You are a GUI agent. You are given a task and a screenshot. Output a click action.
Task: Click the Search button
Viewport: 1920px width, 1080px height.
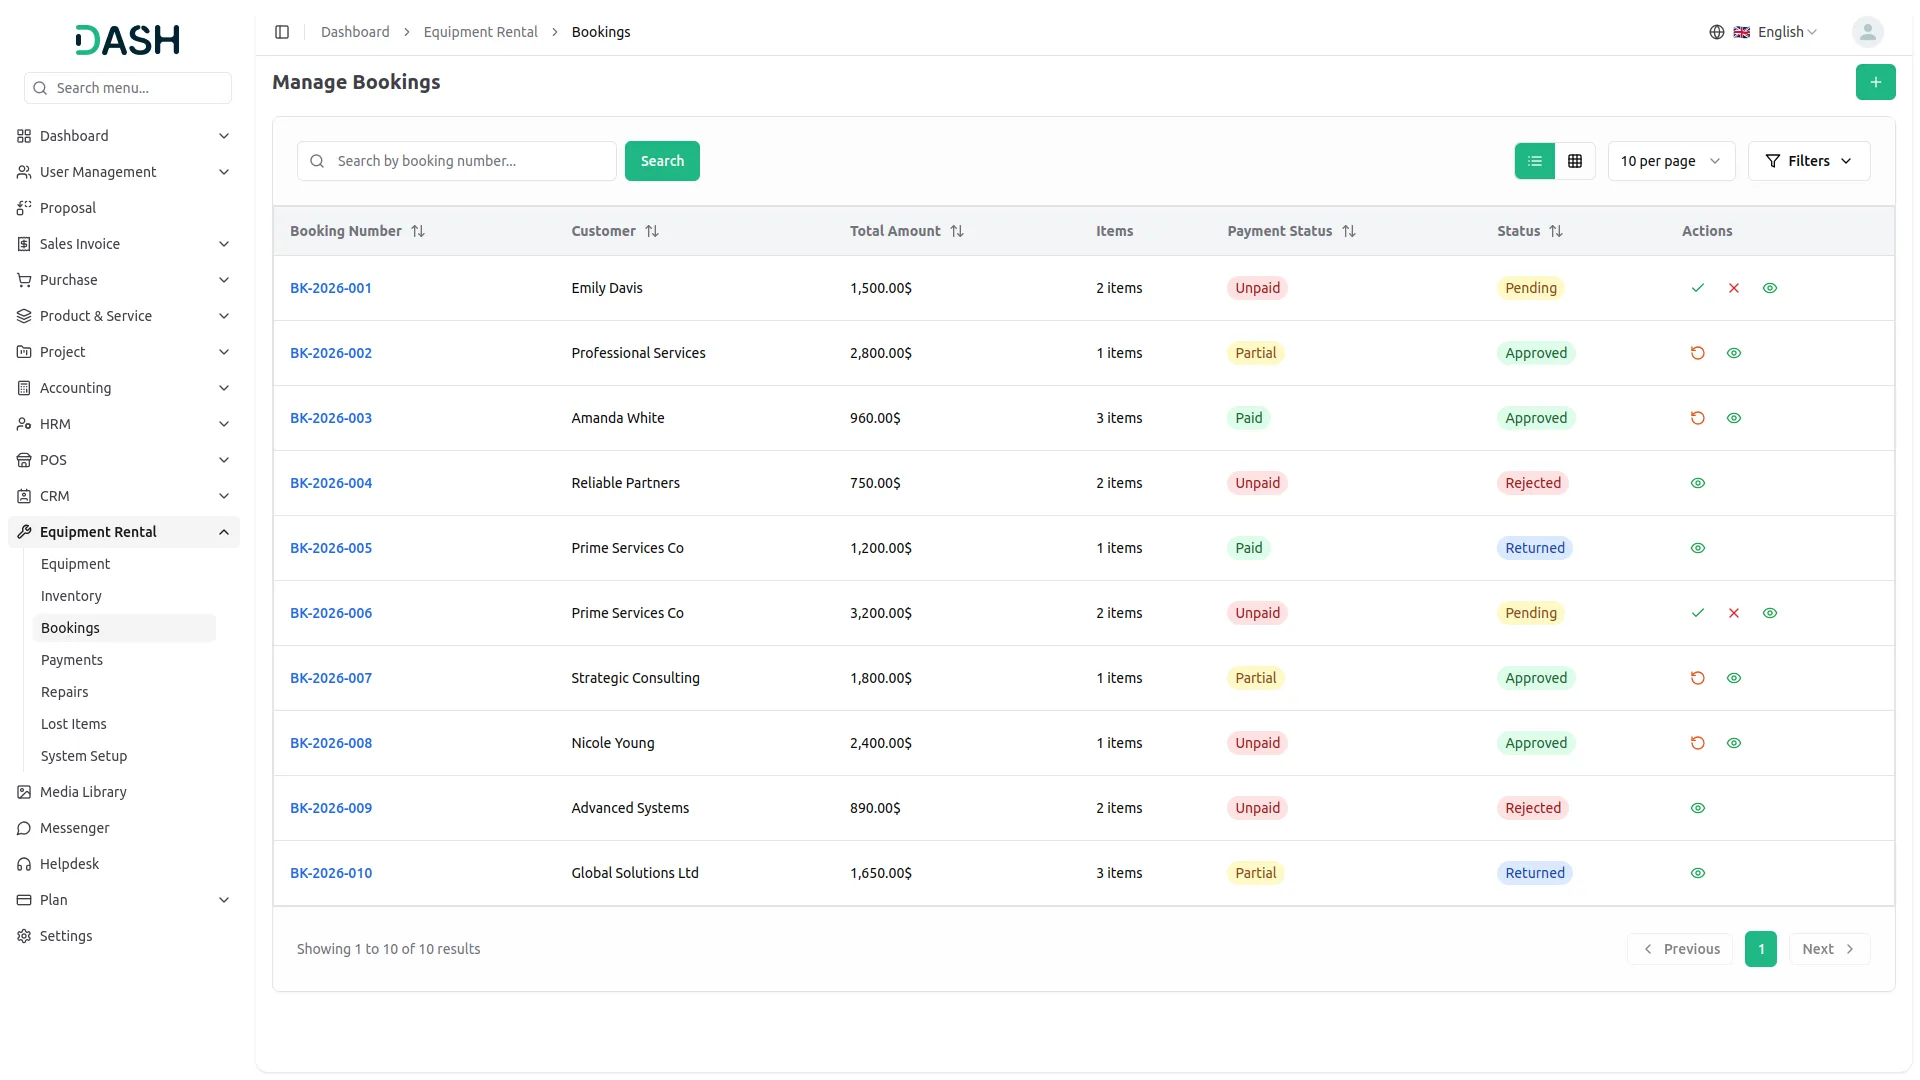(x=662, y=161)
